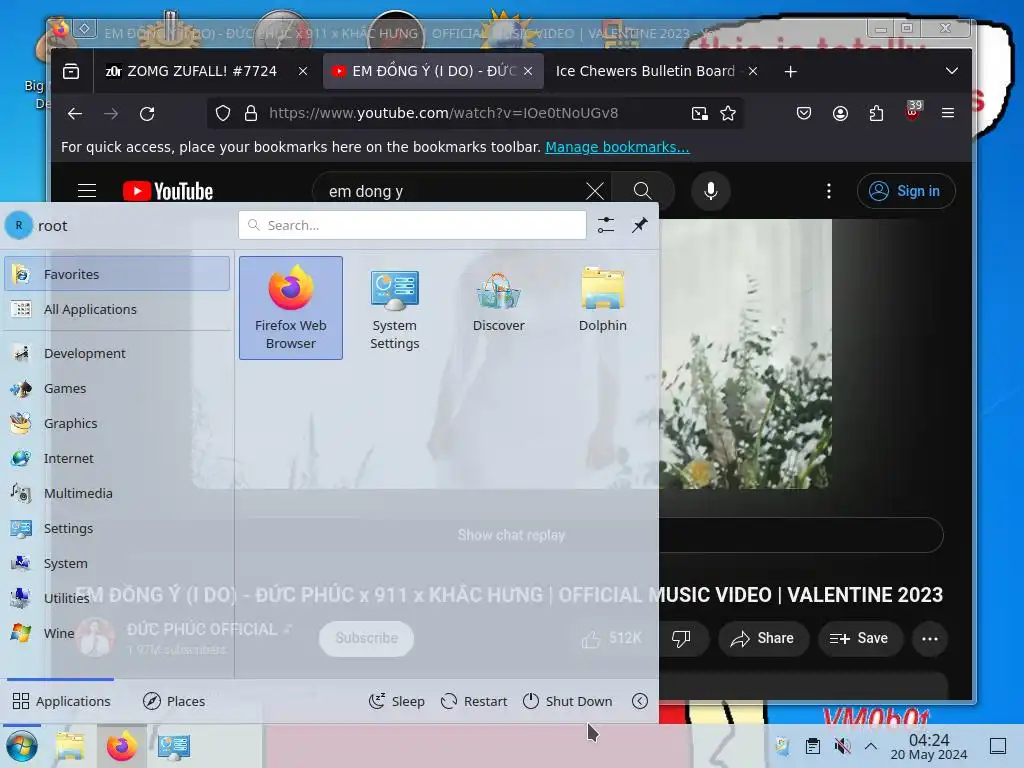Reload the YouTube page
This screenshot has height=768, width=1024.
pyautogui.click(x=147, y=114)
